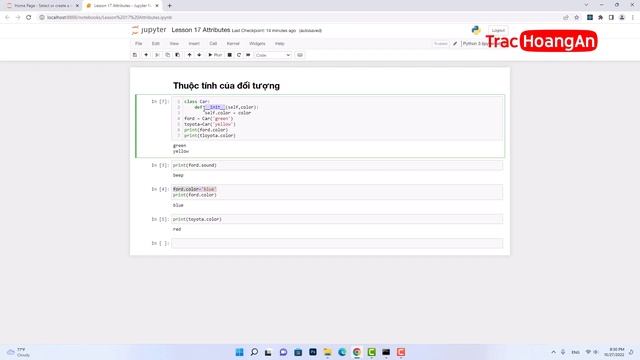Open the Insert menu
Image resolution: width=640 pixels, height=360 pixels.
(194, 43)
